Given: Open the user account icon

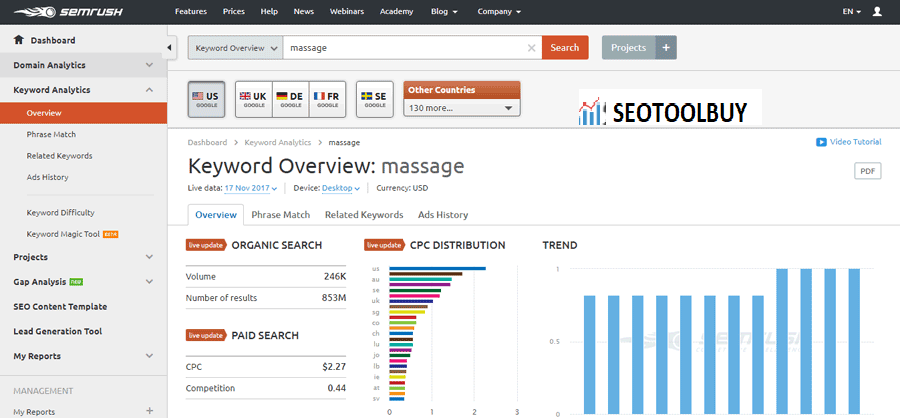Looking at the screenshot, I should (876, 11).
